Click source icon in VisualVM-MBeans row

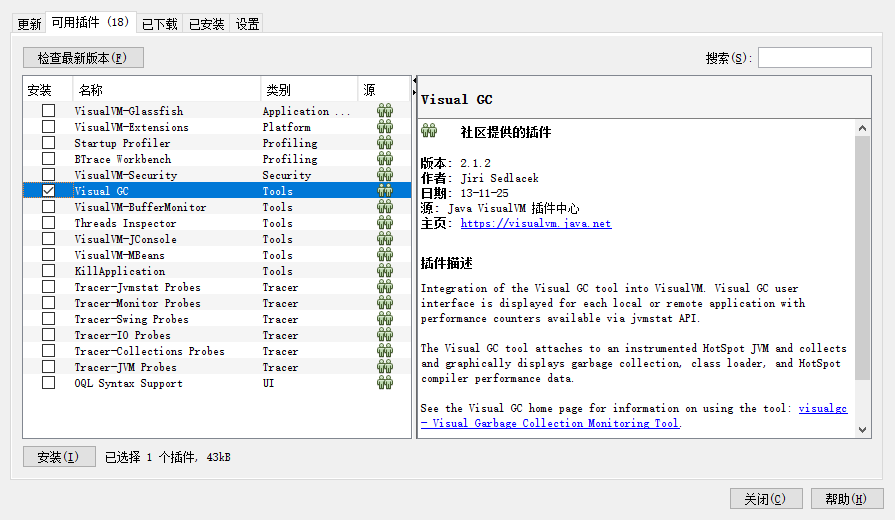coord(385,255)
